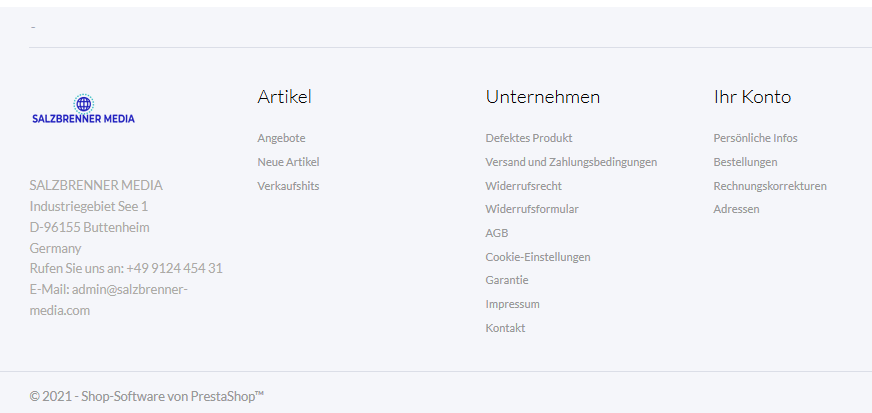
Task: Click the Salzbrenner Media globe logo
Action: point(83,109)
